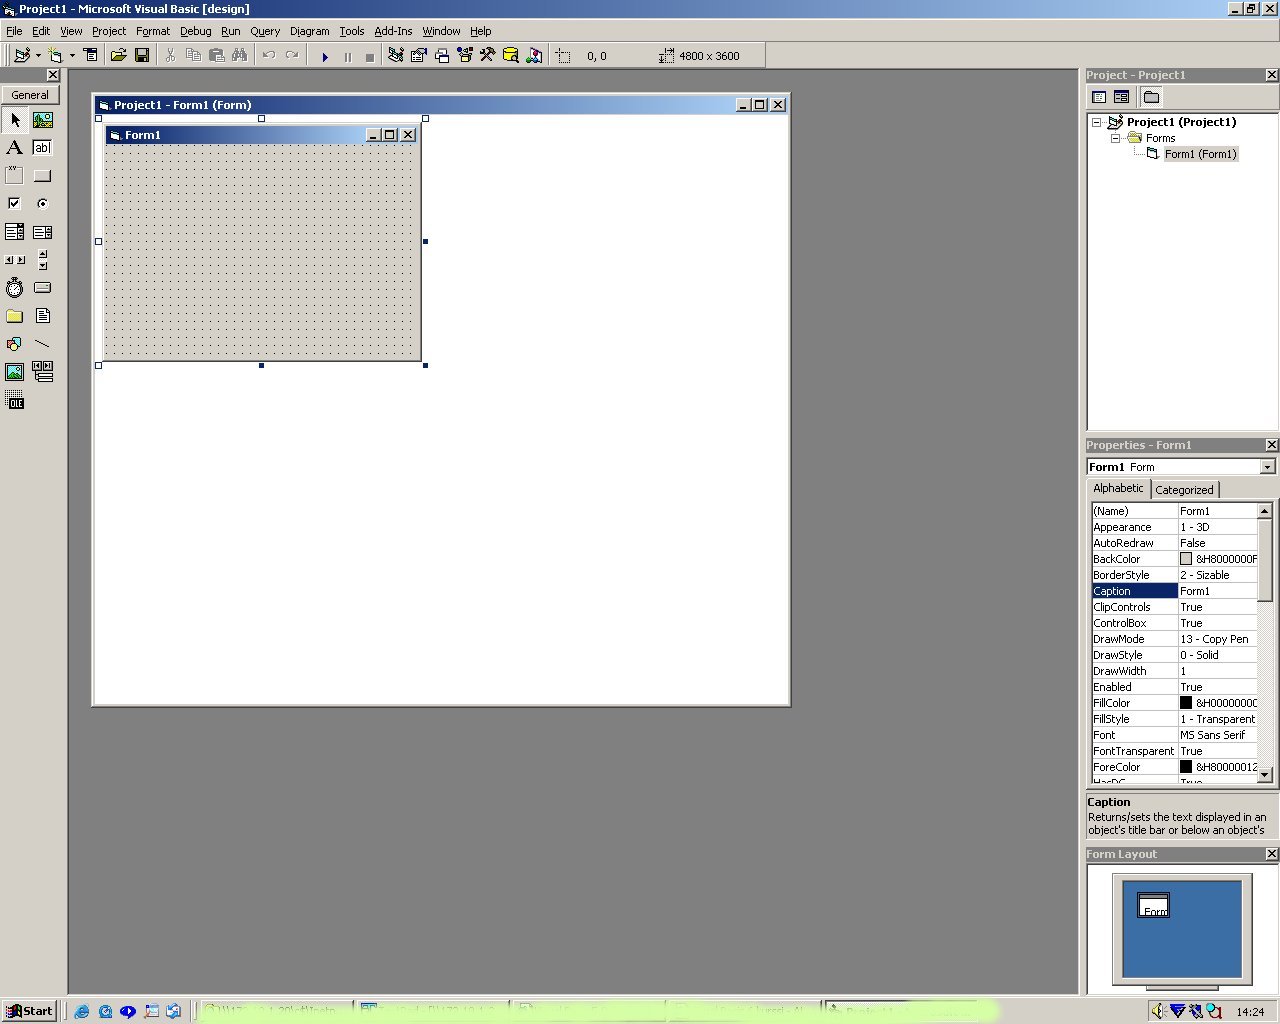Viewport: 1280px width, 1024px height.
Task: Start the program with the Run arrow
Action: [325, 57]
